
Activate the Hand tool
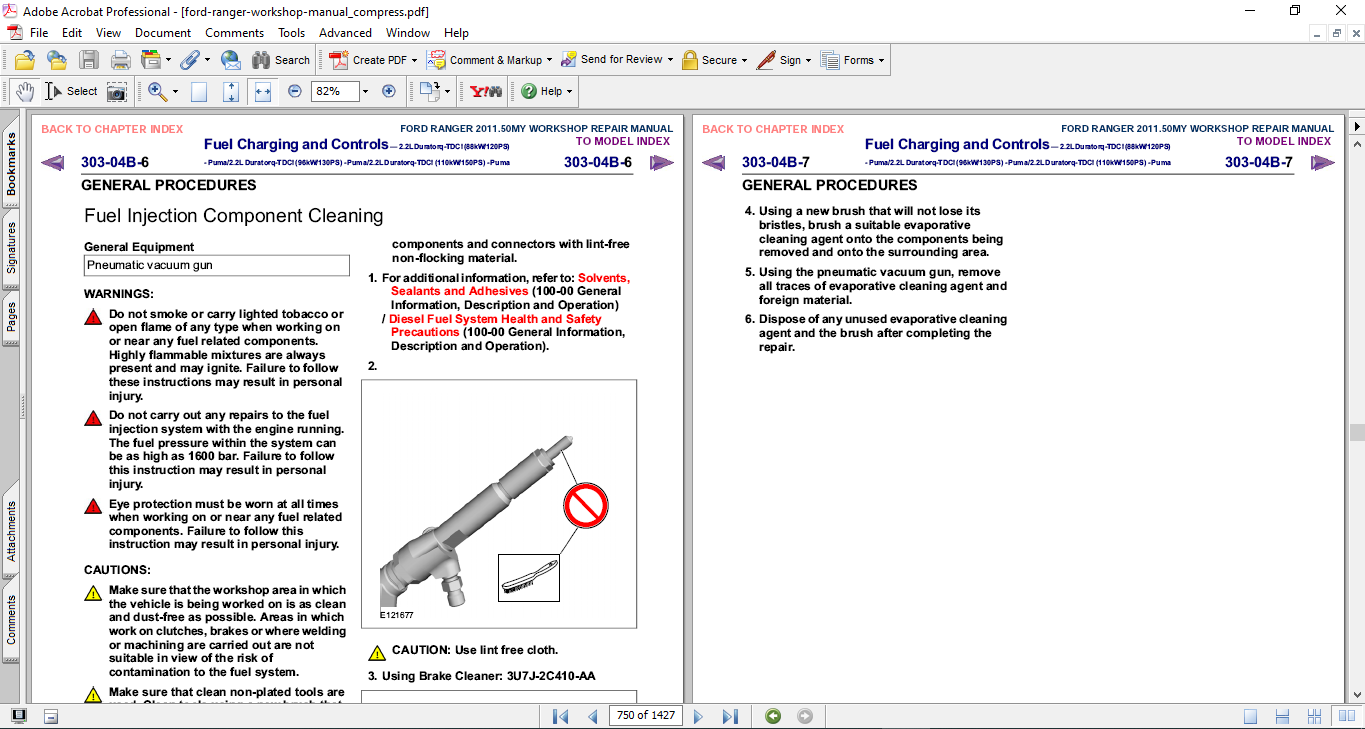tap(25, 92)
